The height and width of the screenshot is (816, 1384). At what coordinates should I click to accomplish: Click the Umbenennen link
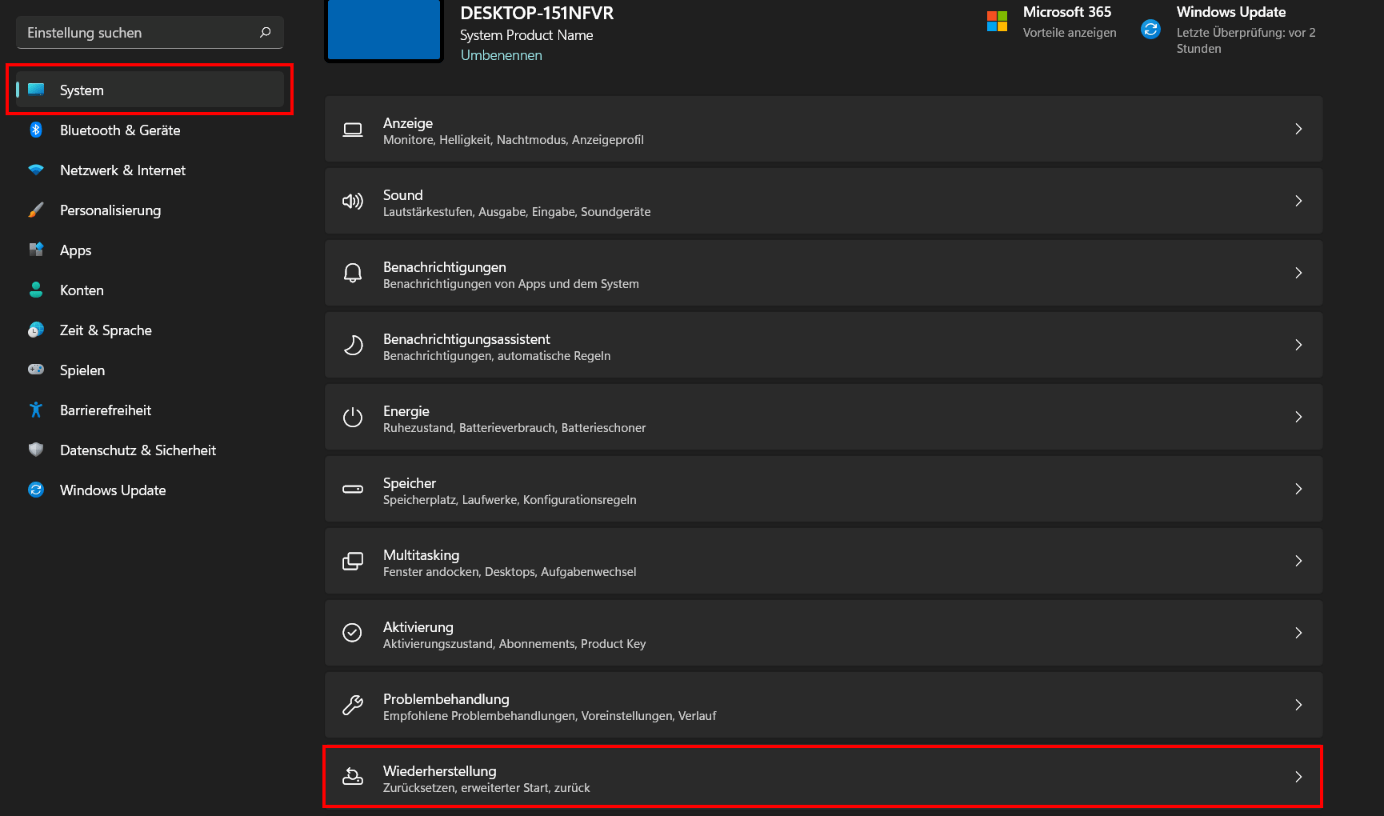[501, 55]
